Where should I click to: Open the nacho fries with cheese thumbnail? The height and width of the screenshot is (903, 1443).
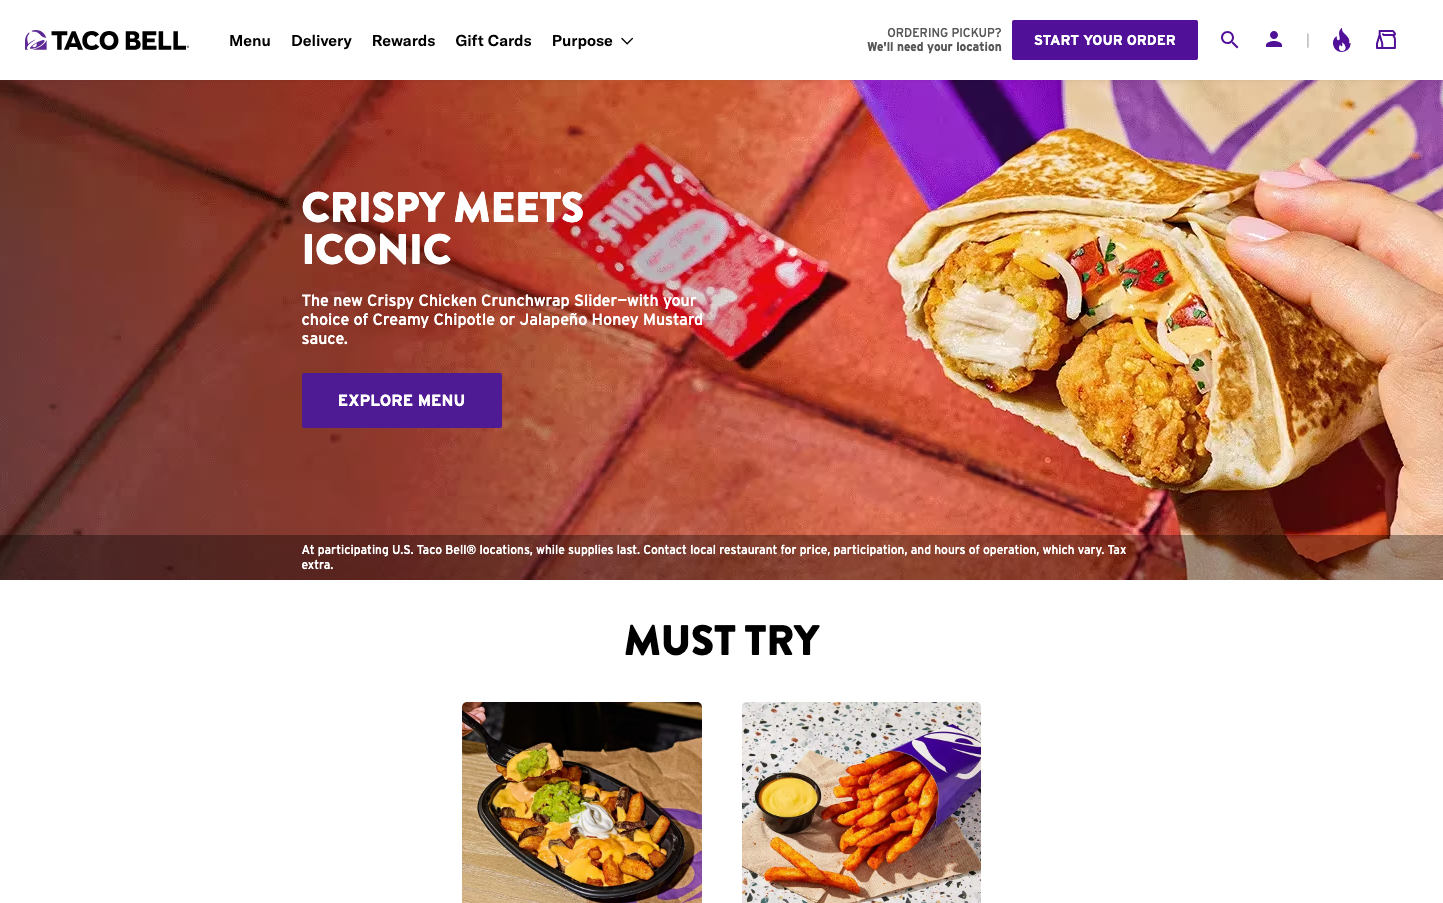(x=861, y=802)
